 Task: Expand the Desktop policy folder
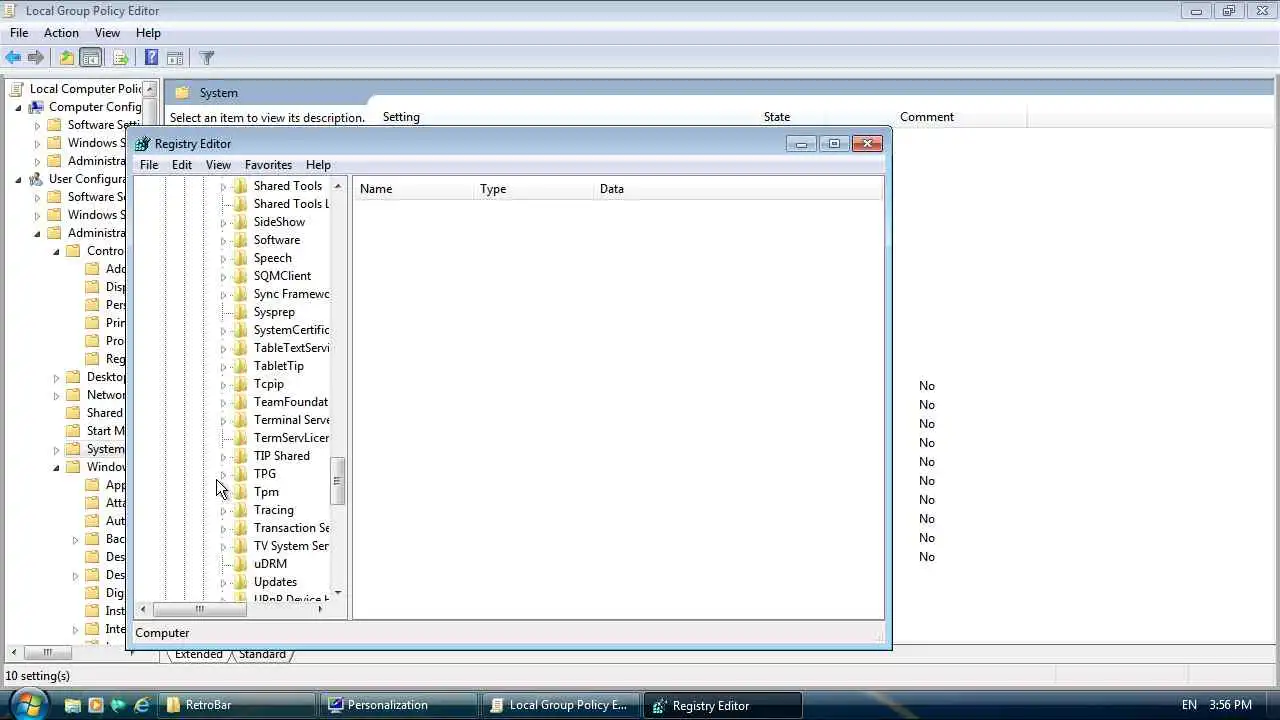(x=56, y=377)
